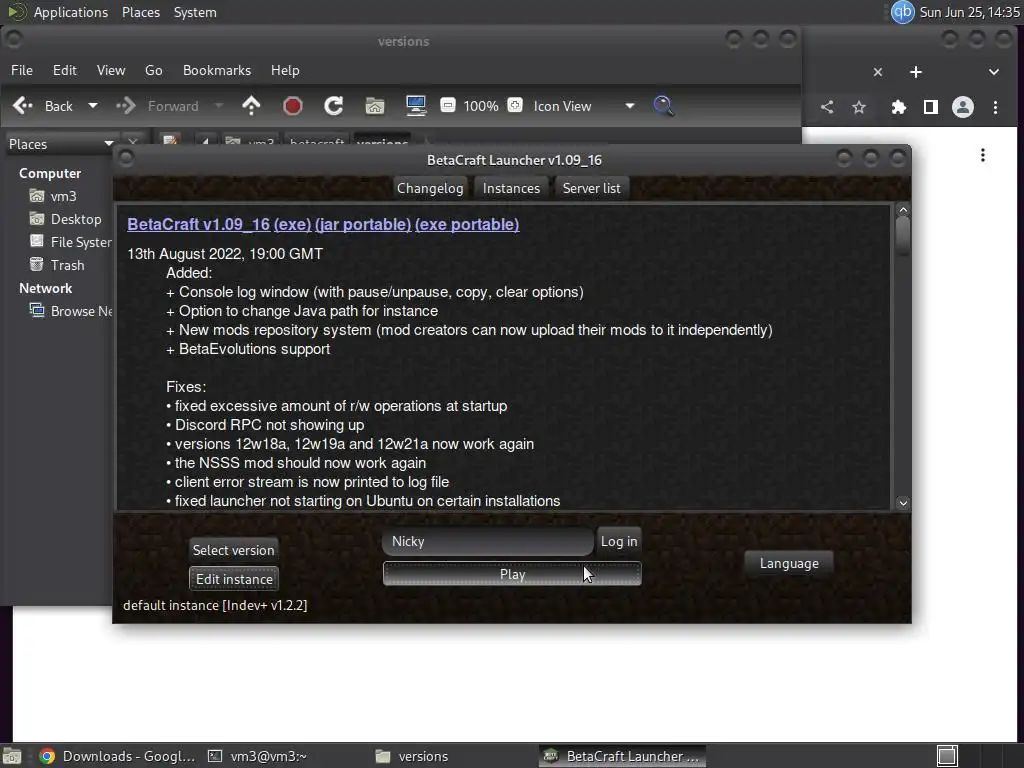Open Help menu in versions window
Image resolution: width=1024 pixels, height=768 pixels.
tap(285, 70)
